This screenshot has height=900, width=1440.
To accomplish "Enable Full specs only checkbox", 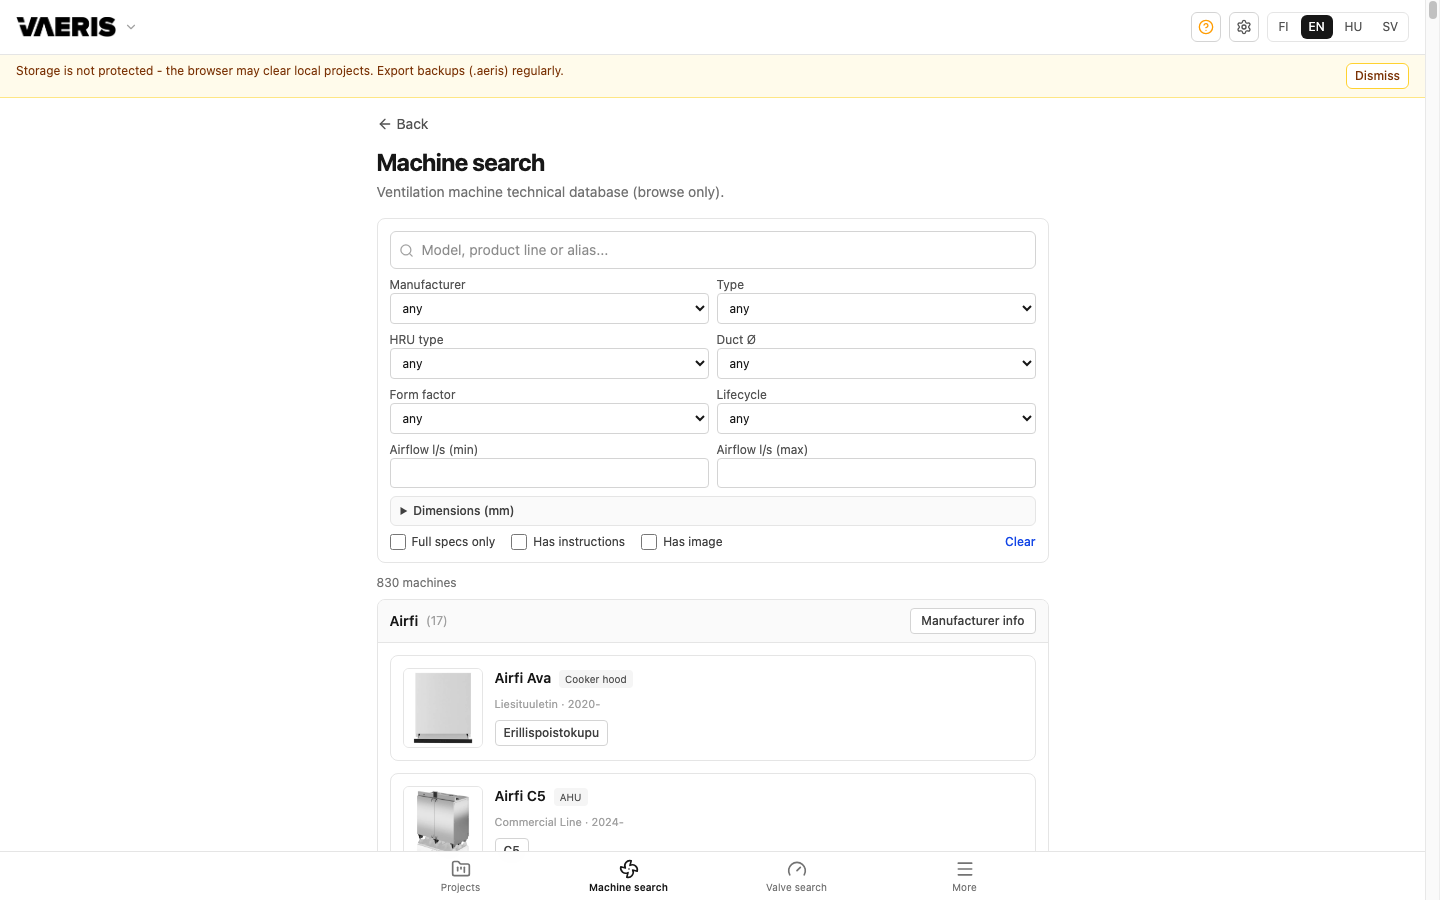I will coord(398,542).
